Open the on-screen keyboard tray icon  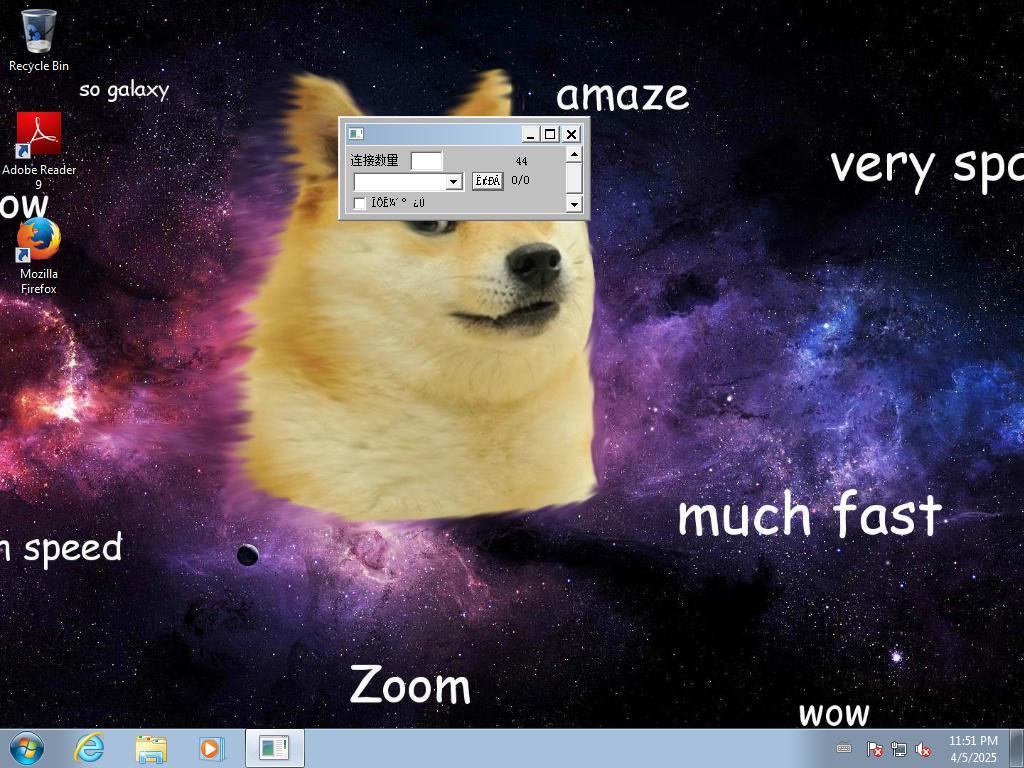point(844,748)
